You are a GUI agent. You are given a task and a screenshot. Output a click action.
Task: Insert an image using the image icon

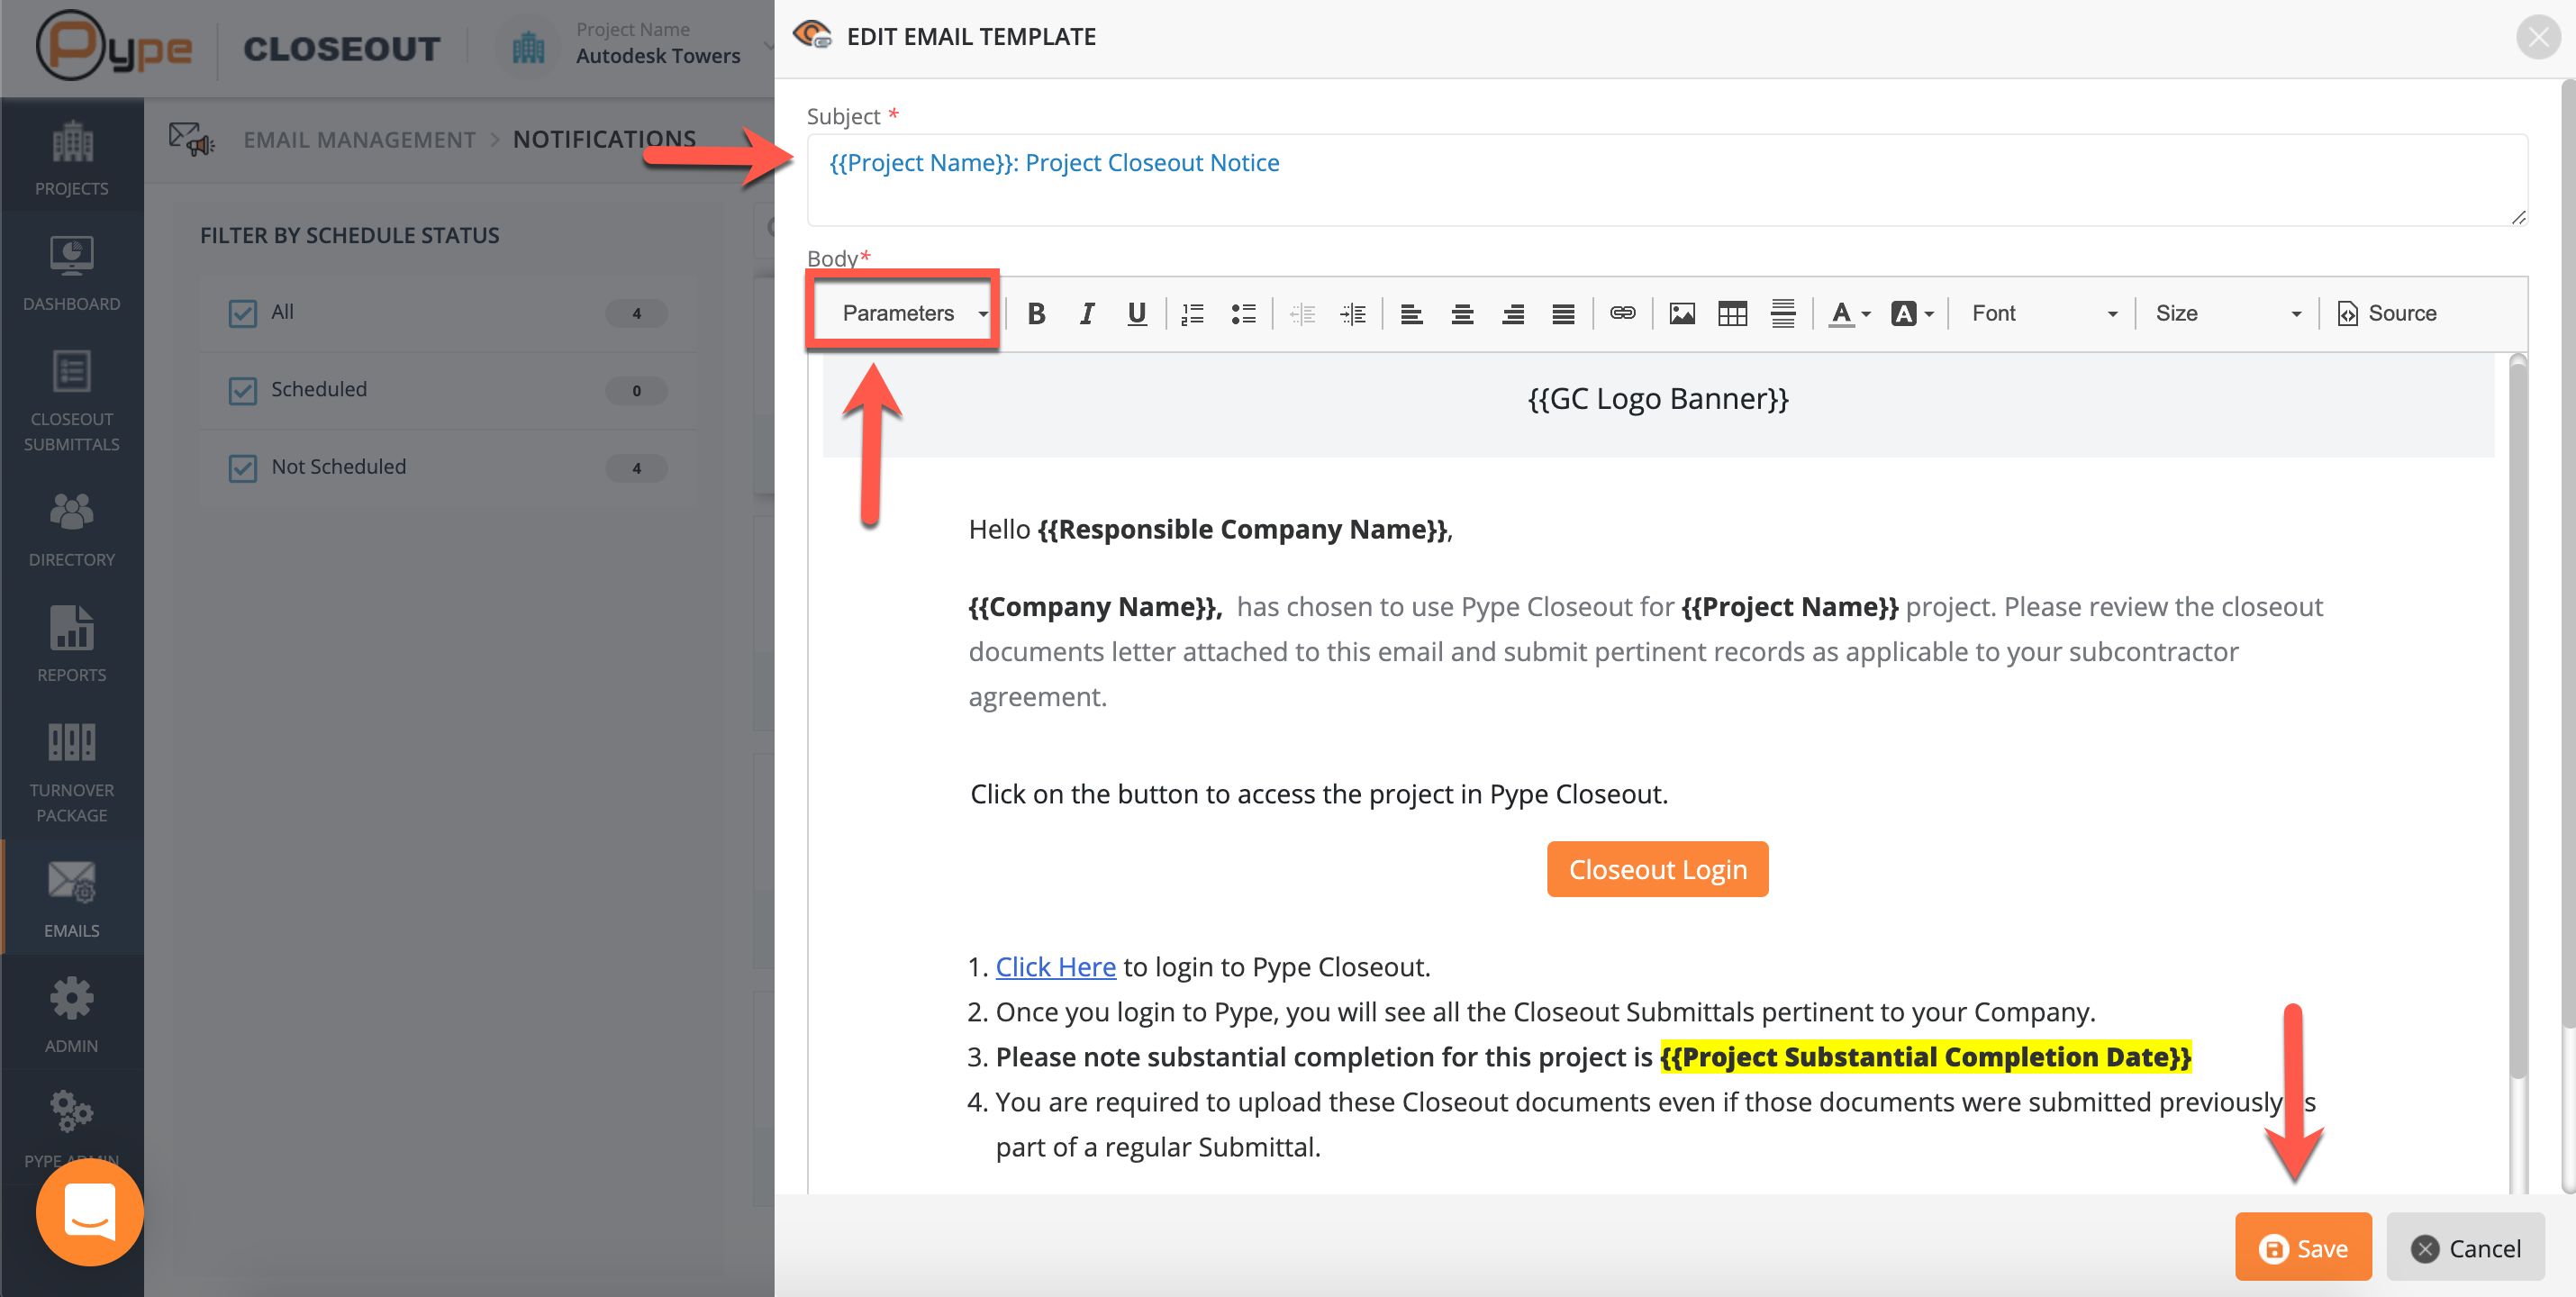tap(1682, 314)
